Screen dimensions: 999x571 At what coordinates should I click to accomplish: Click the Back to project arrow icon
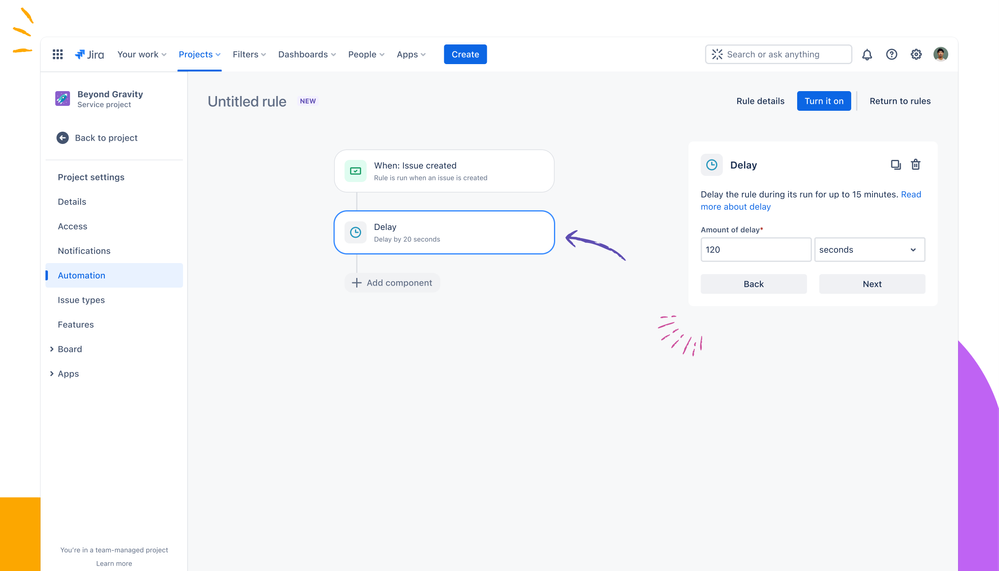point(62,138)
